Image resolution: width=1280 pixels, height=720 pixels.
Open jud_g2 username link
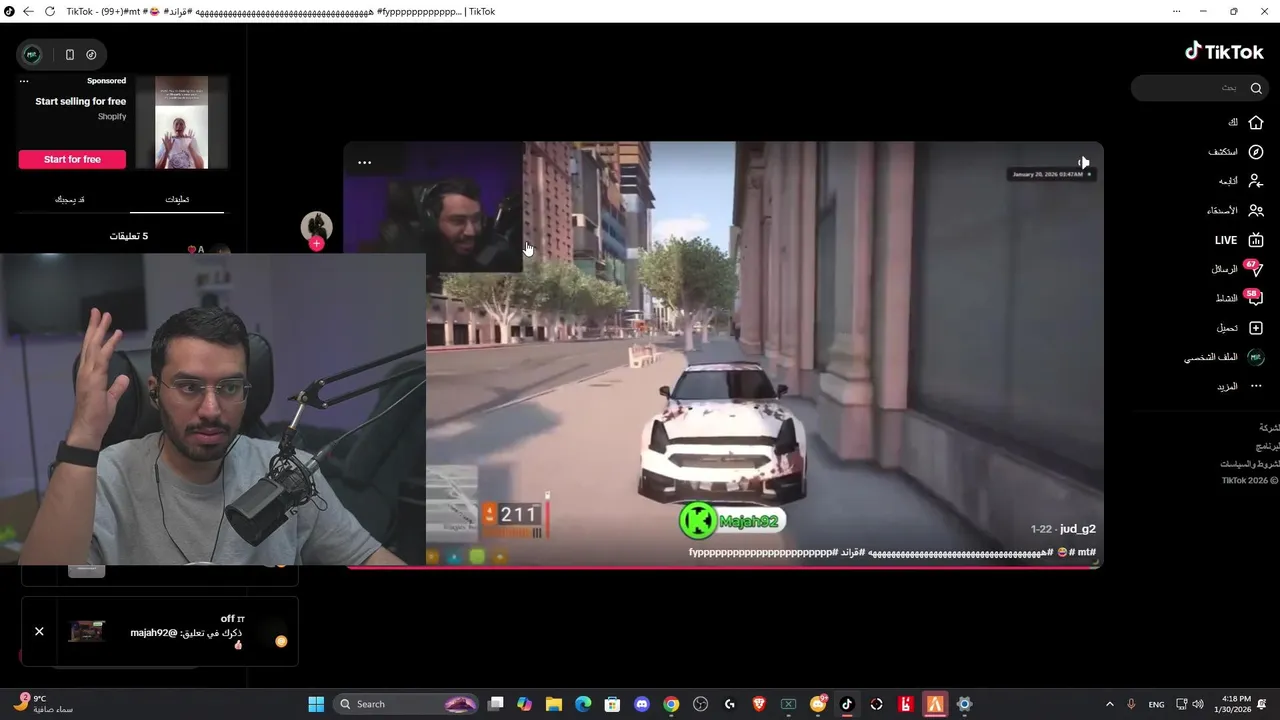pos(1077,529)
